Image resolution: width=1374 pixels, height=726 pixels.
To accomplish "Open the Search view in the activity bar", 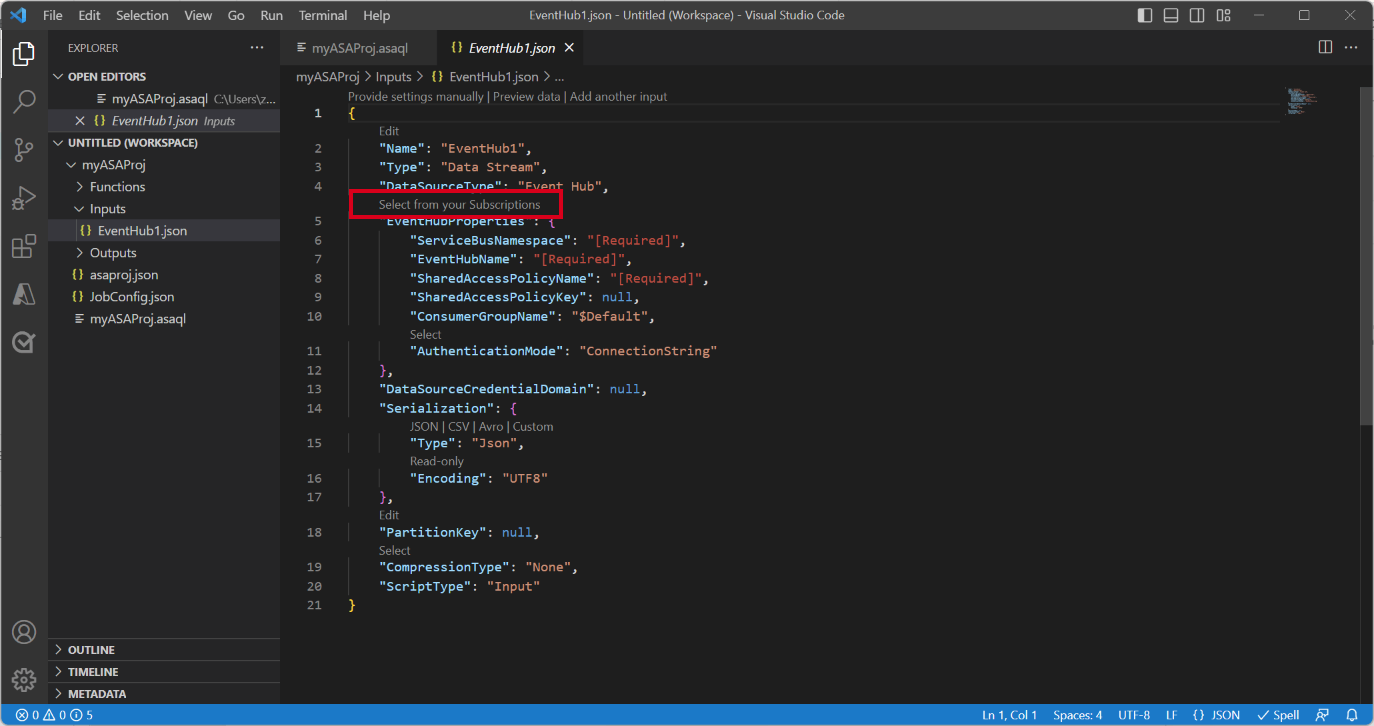I will point(24,101).
